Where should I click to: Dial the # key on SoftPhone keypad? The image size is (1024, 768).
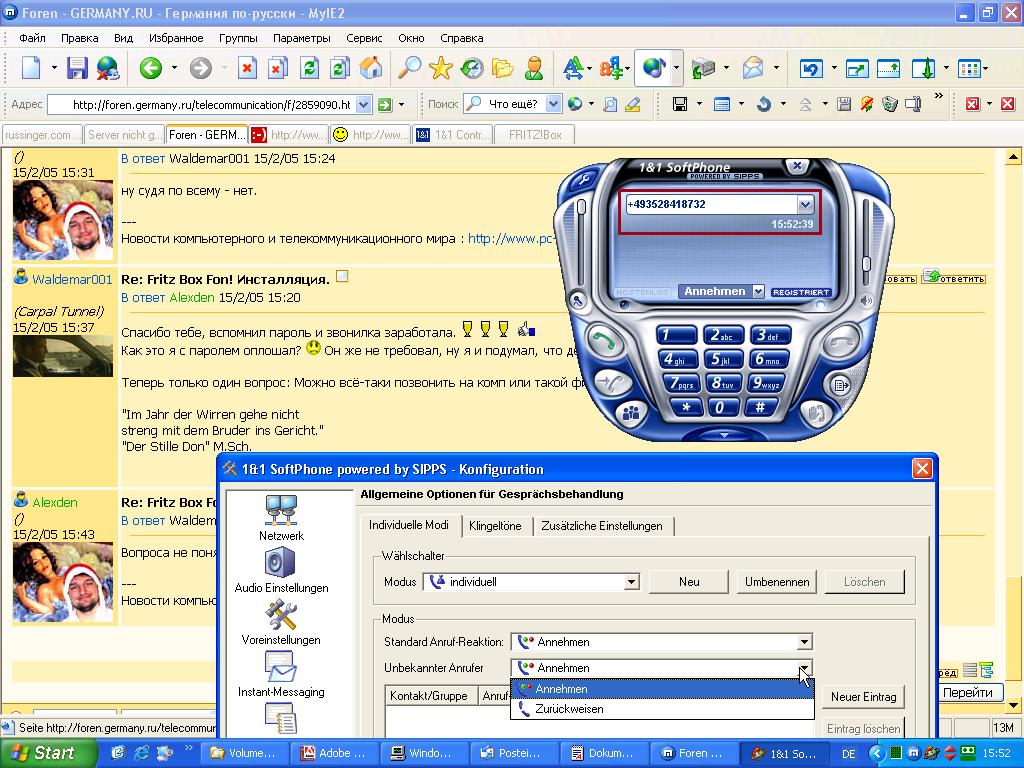(760, 408)
